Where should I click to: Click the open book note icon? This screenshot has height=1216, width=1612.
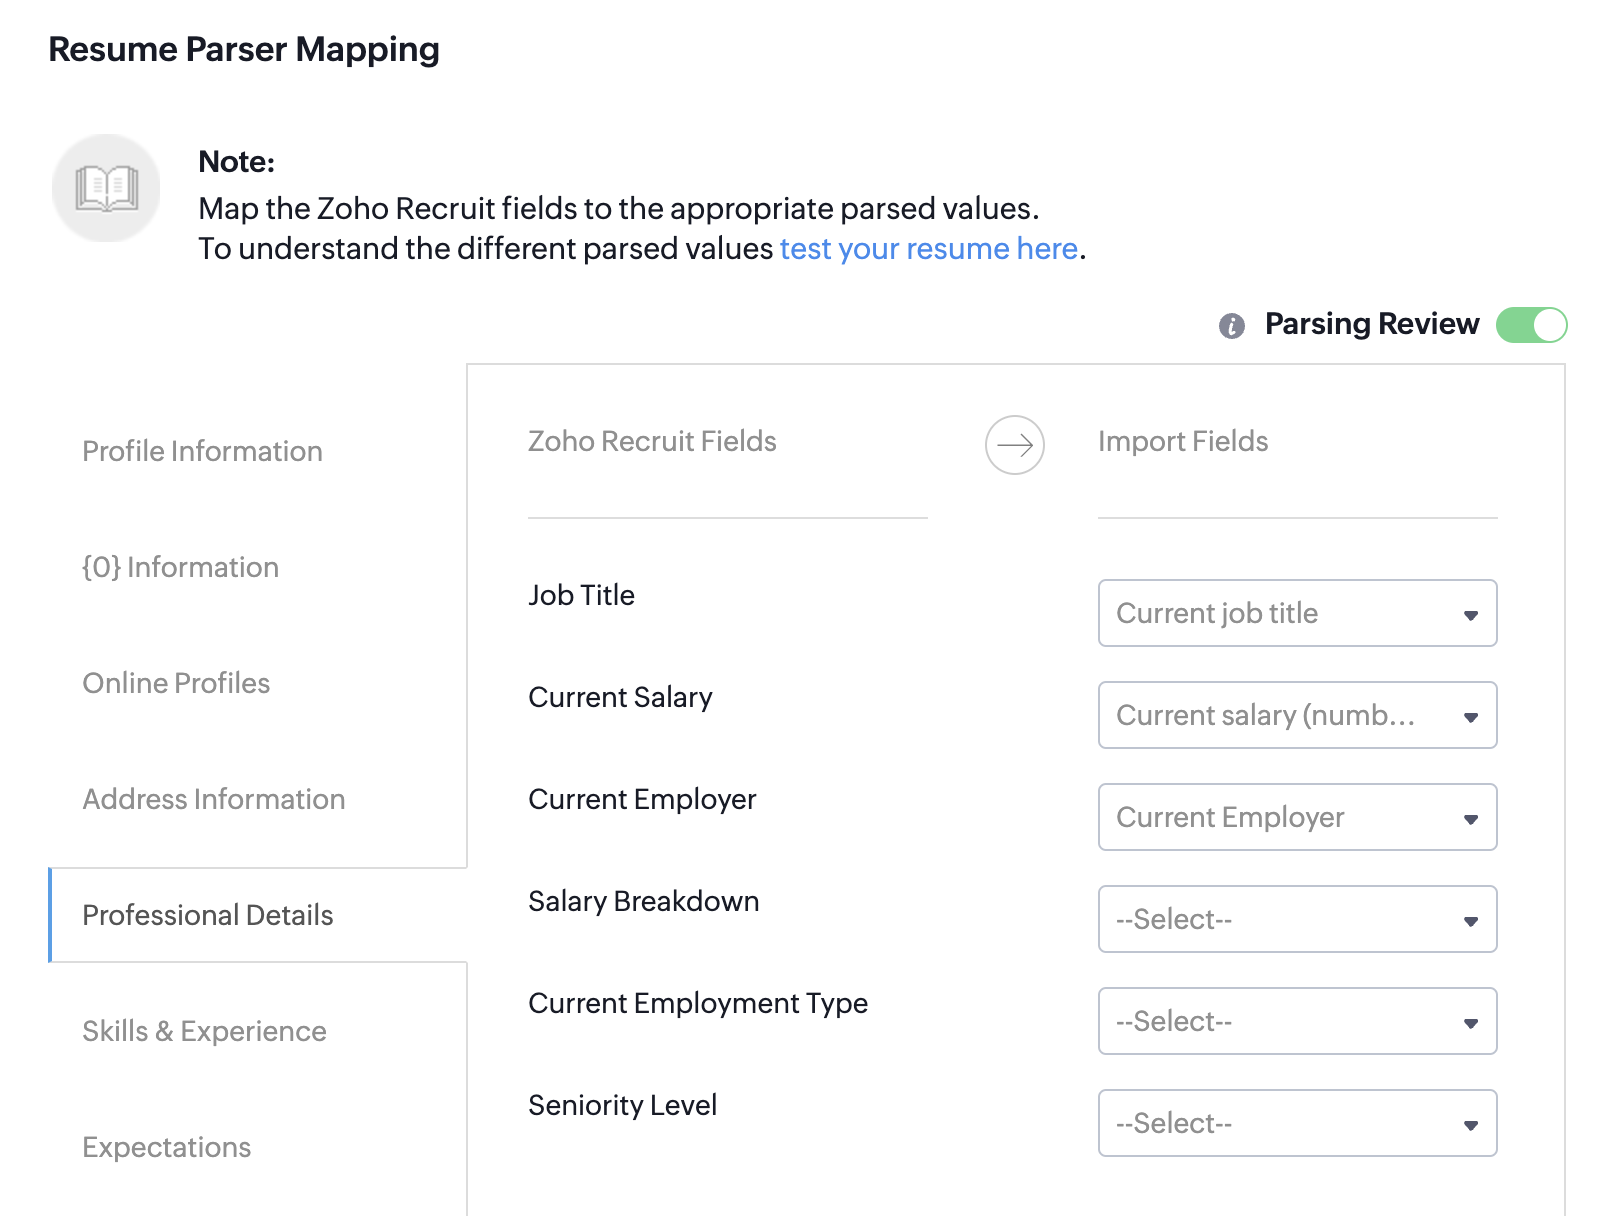coord(106,188)
